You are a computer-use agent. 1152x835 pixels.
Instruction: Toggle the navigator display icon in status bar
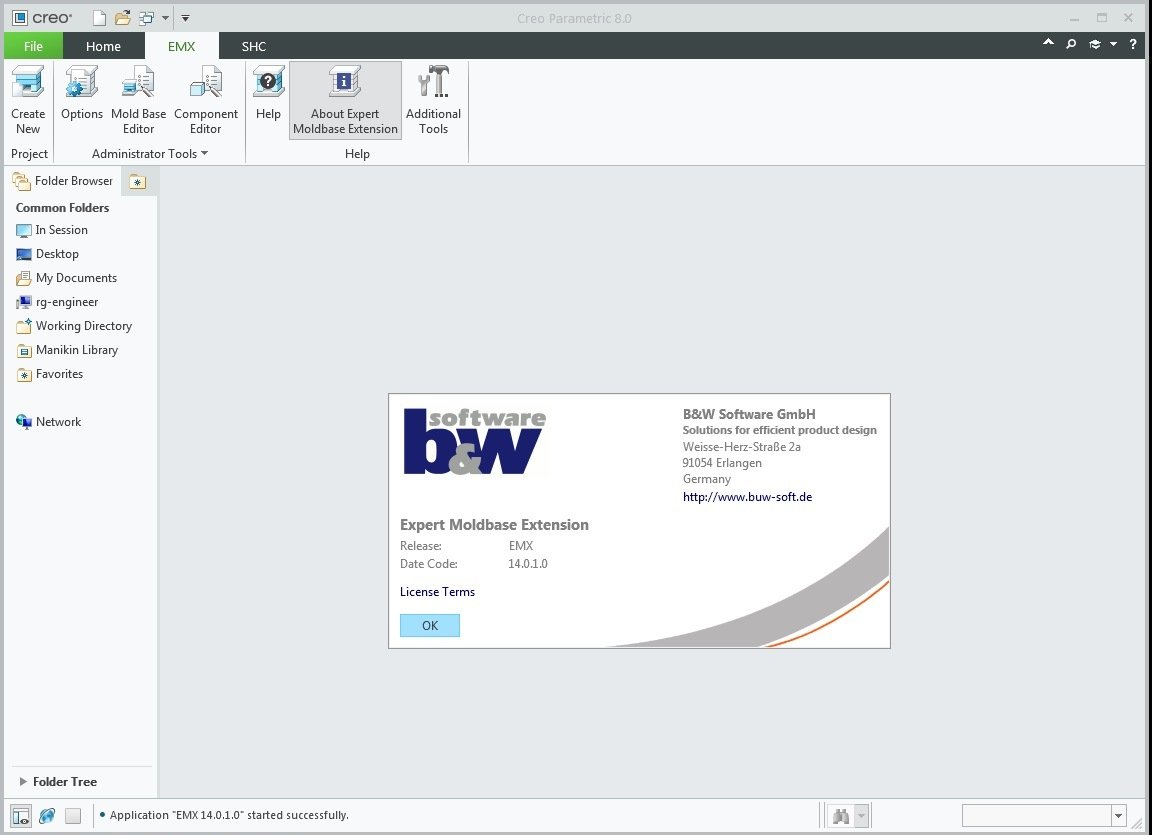coord(21,815)
